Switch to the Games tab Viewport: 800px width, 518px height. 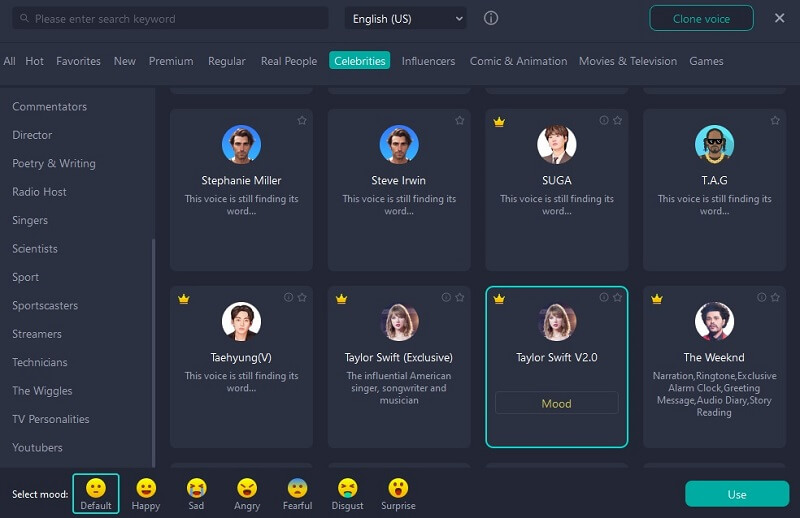pyautogui.click(x=706, y=61)
